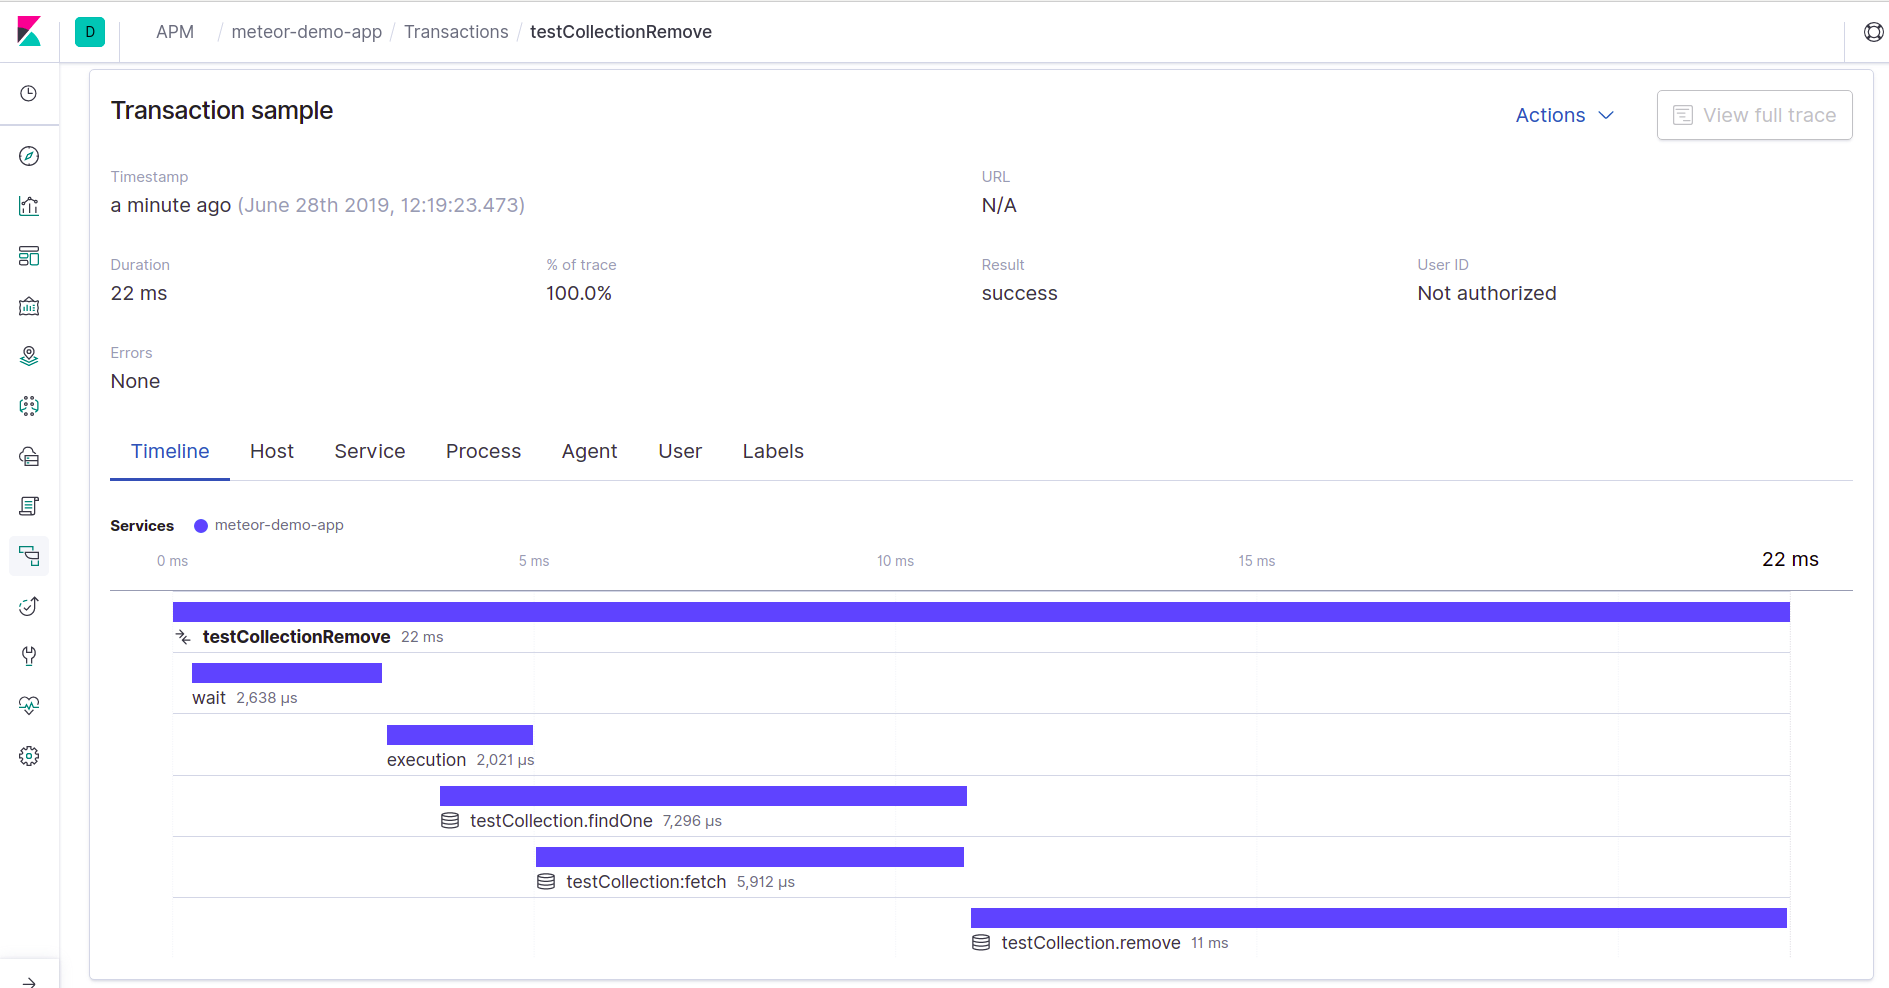Screen dimensions: 1889x988
Task: Open Uptime icon in sidebar
Action: pos(29,606)
